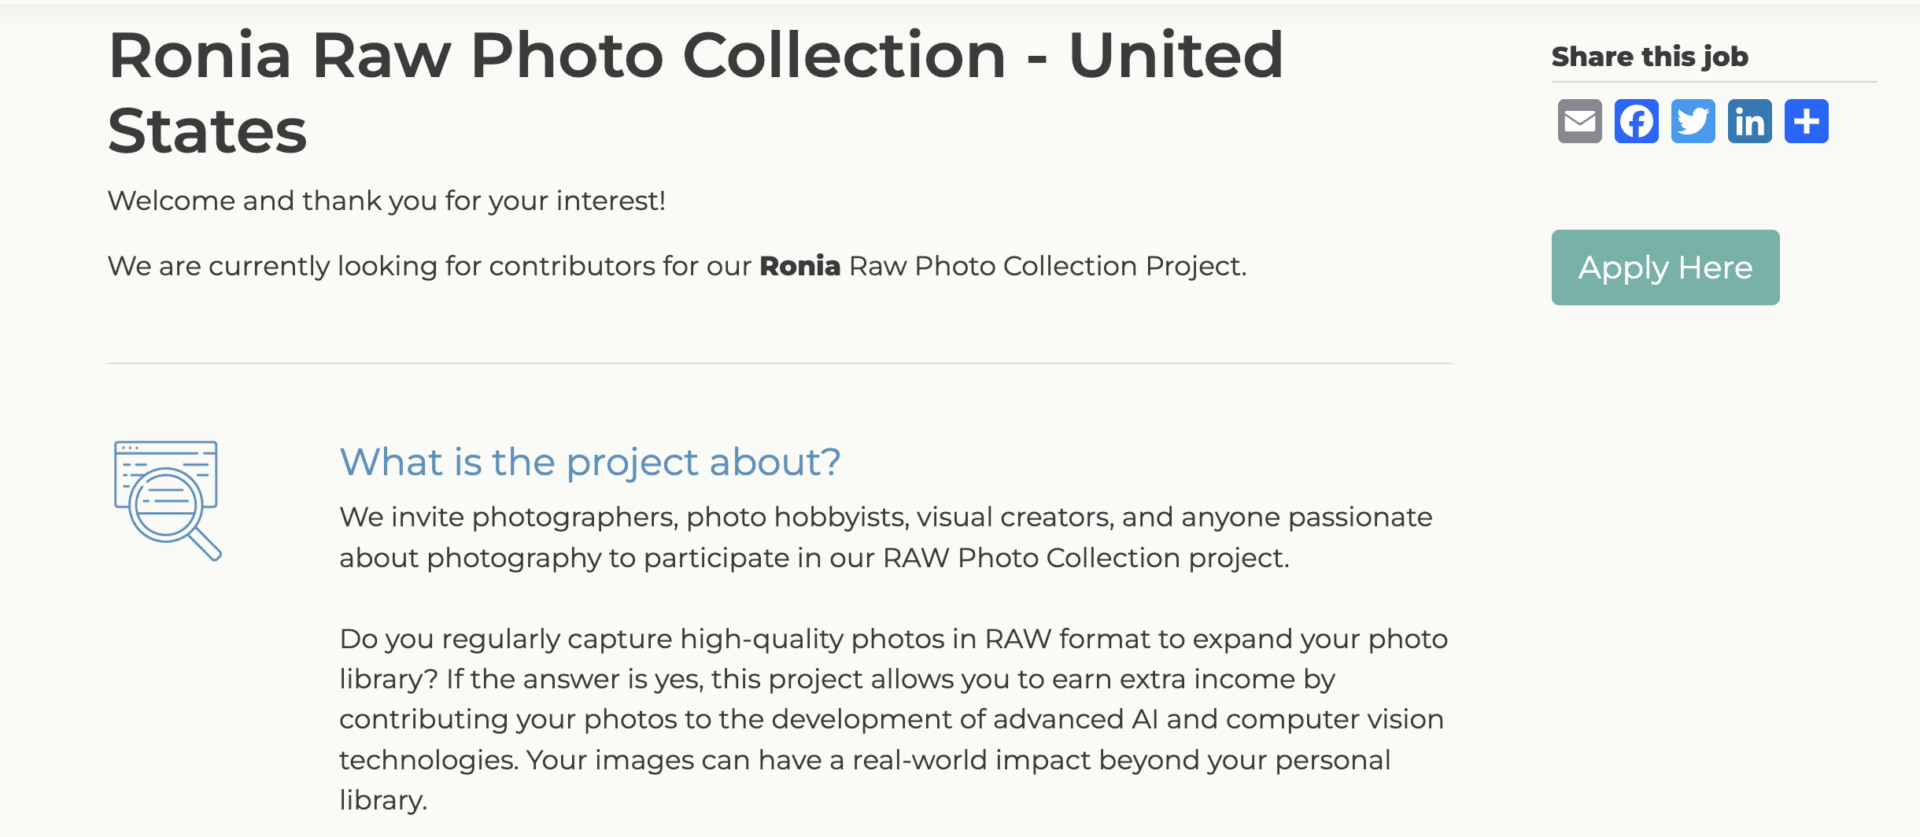Image resolution: width=1920 pixels, height=837 pixels.
Task: Share the job on Twitter
Action: point(1693,121)
